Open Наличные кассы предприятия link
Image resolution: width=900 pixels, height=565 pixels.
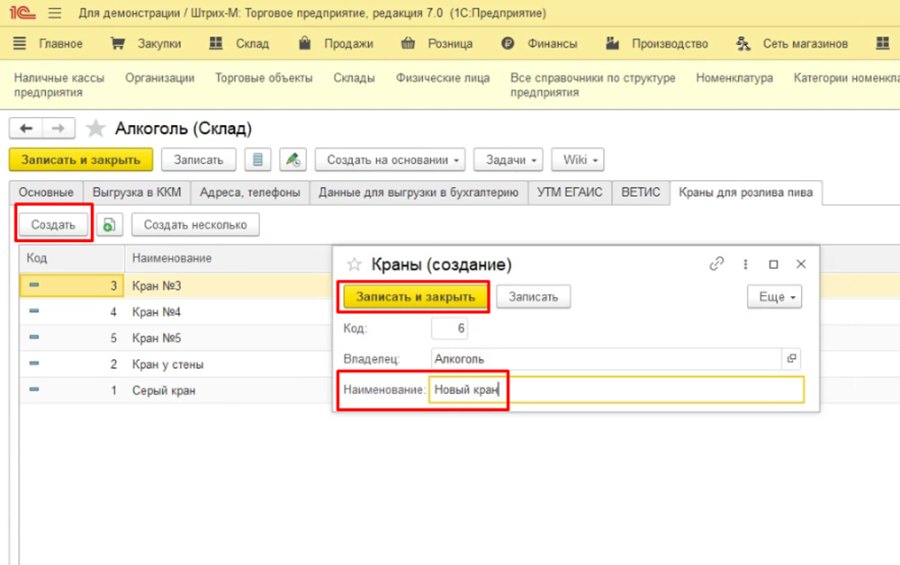click(x=59, y=85)
